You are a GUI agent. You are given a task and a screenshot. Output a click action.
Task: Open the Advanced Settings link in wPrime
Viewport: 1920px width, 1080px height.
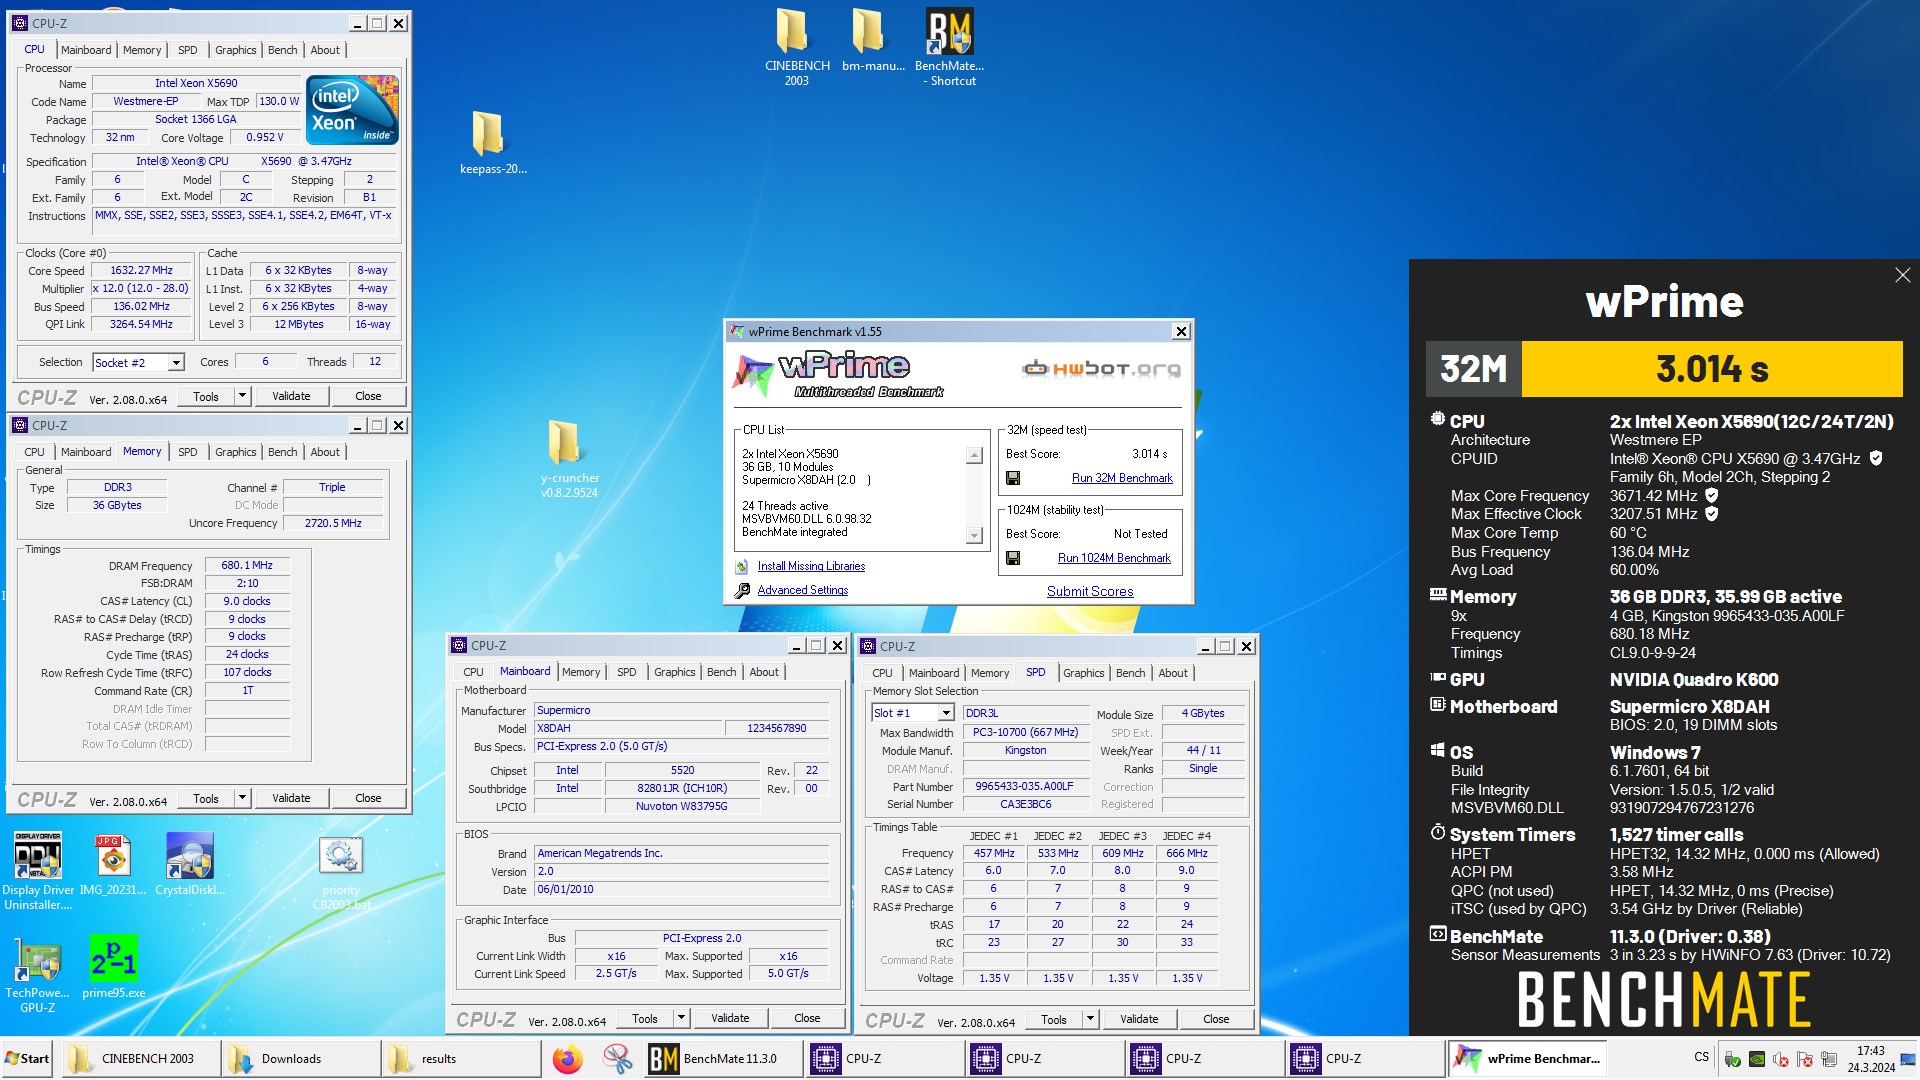click(802, 590)
